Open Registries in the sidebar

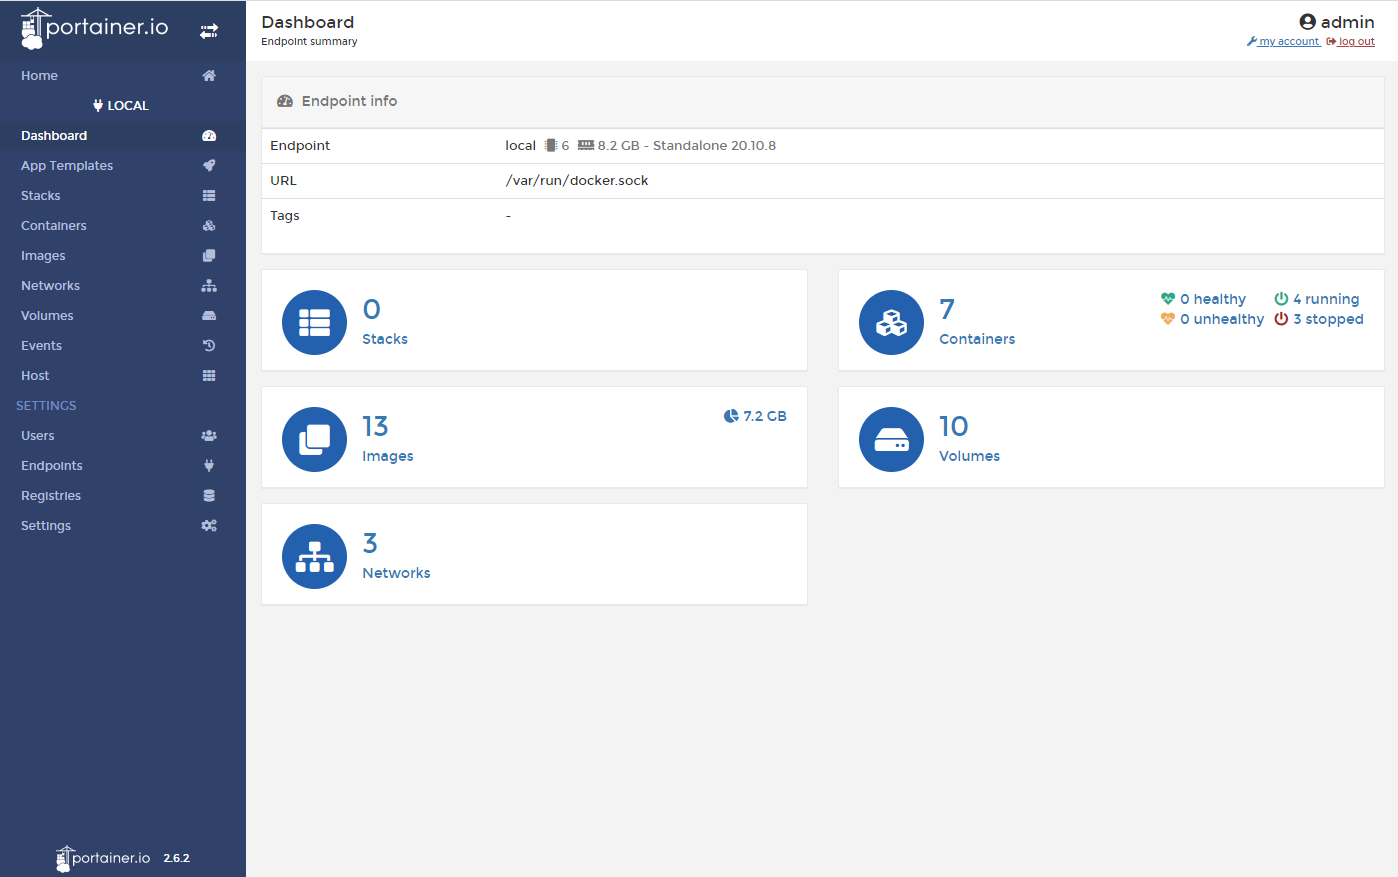click(x=123, y=496)
